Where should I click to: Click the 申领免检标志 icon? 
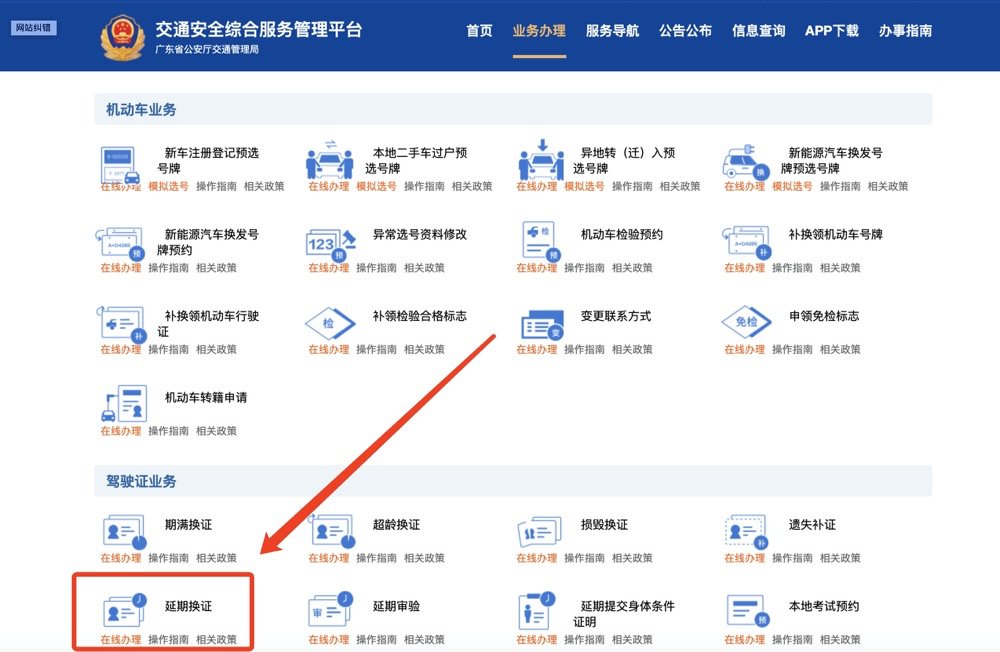[x=746, y=323]
